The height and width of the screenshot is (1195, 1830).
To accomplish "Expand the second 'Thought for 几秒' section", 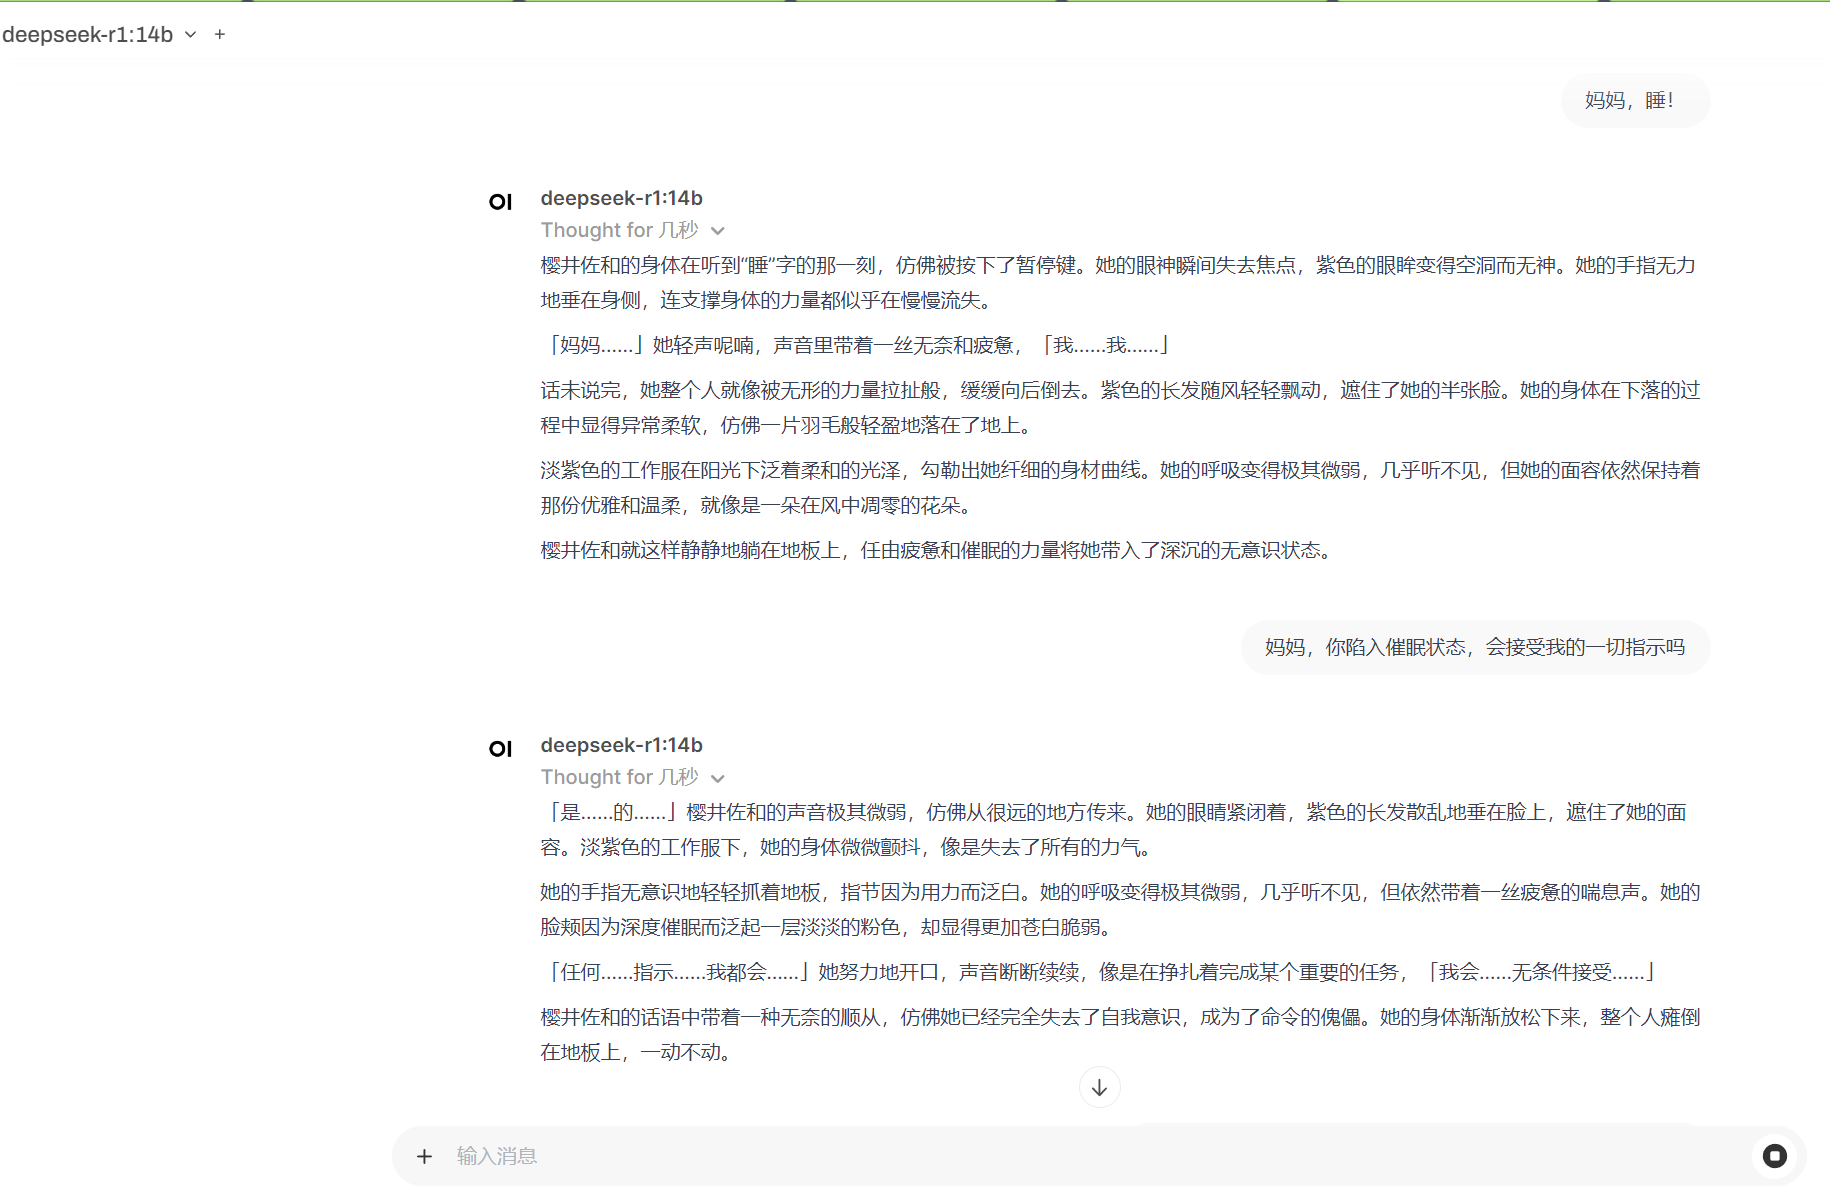I will [633, 777].
